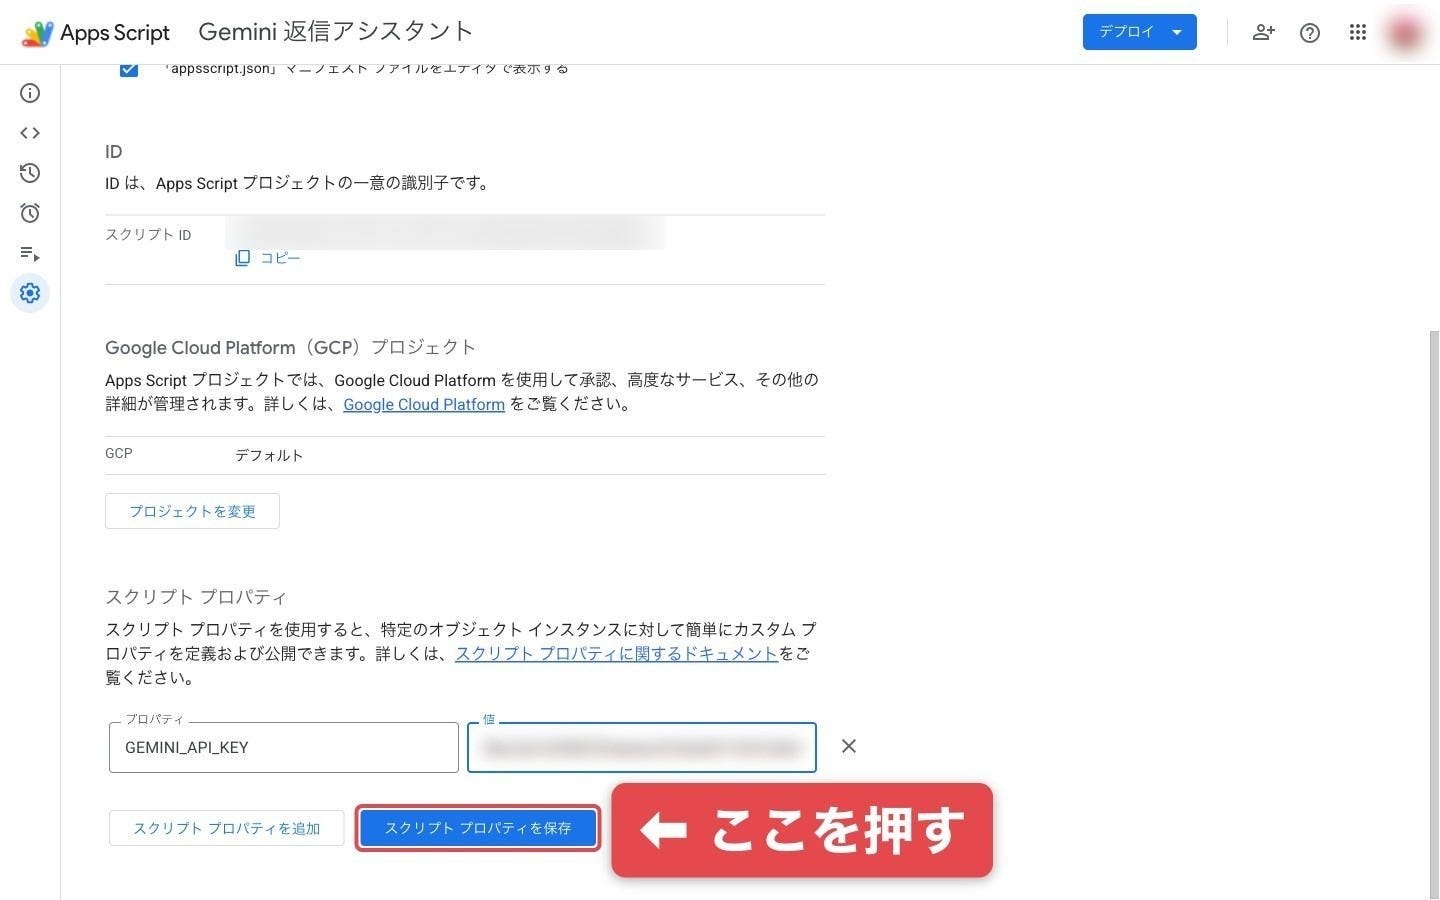Select the Project Settings gear icon
Image resolution: width=1440 pixels, height=900 pixels.
pyautogui.click(x=30, y=293)
